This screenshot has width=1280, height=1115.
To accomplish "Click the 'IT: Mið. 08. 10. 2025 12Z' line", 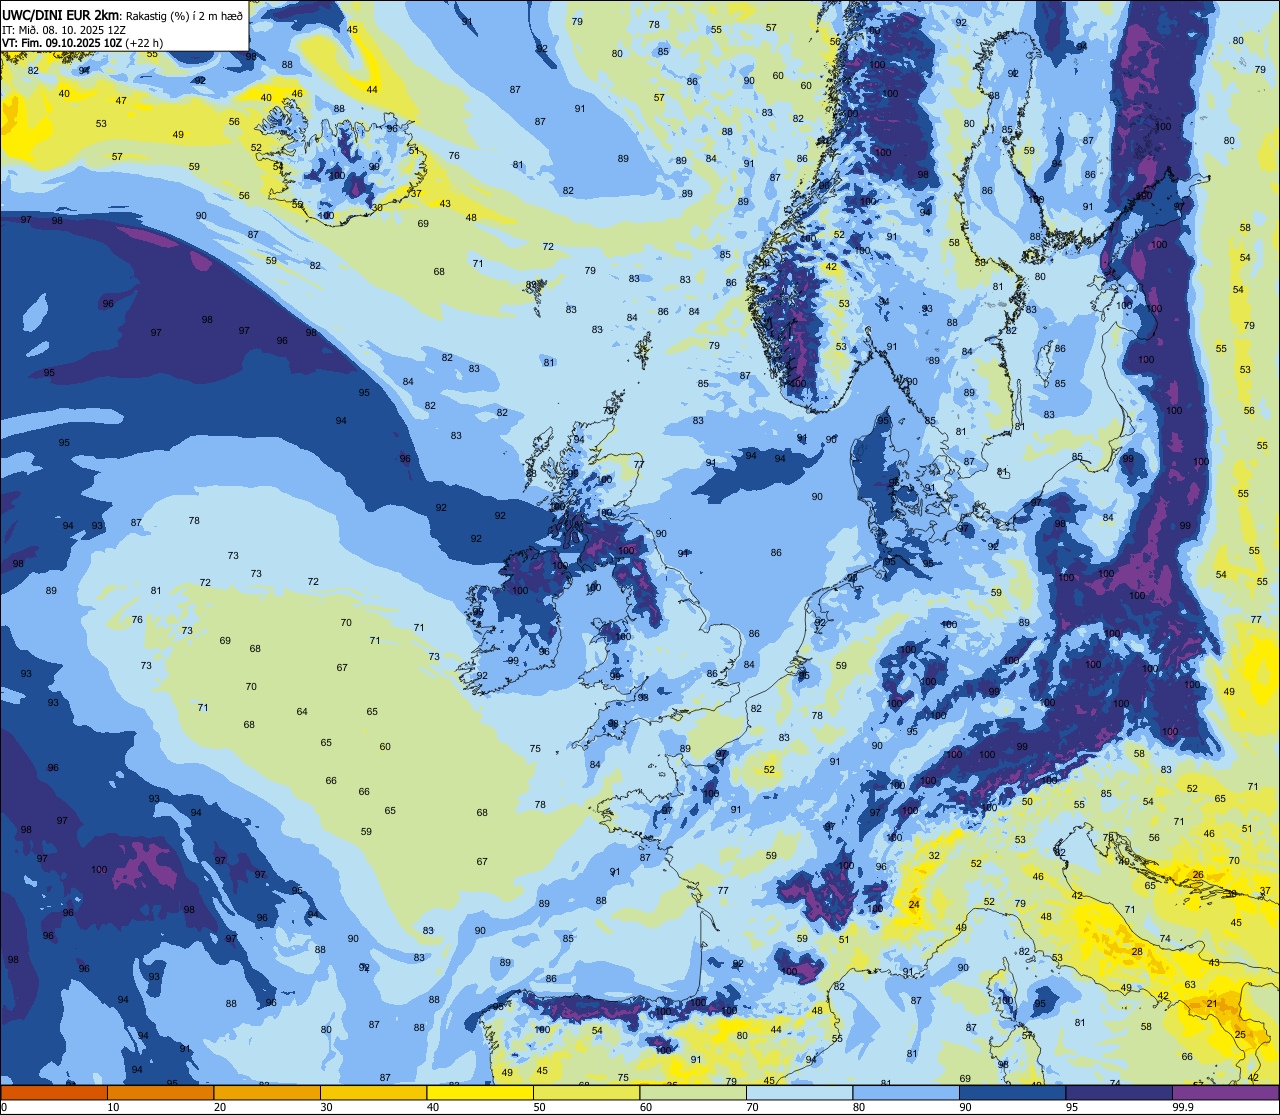I will (x=64, y=30).
